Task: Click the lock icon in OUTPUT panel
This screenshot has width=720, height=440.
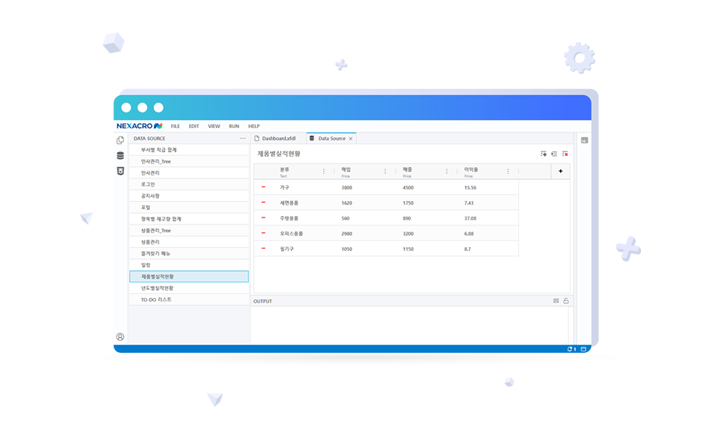Action: [x=566, y=301]
